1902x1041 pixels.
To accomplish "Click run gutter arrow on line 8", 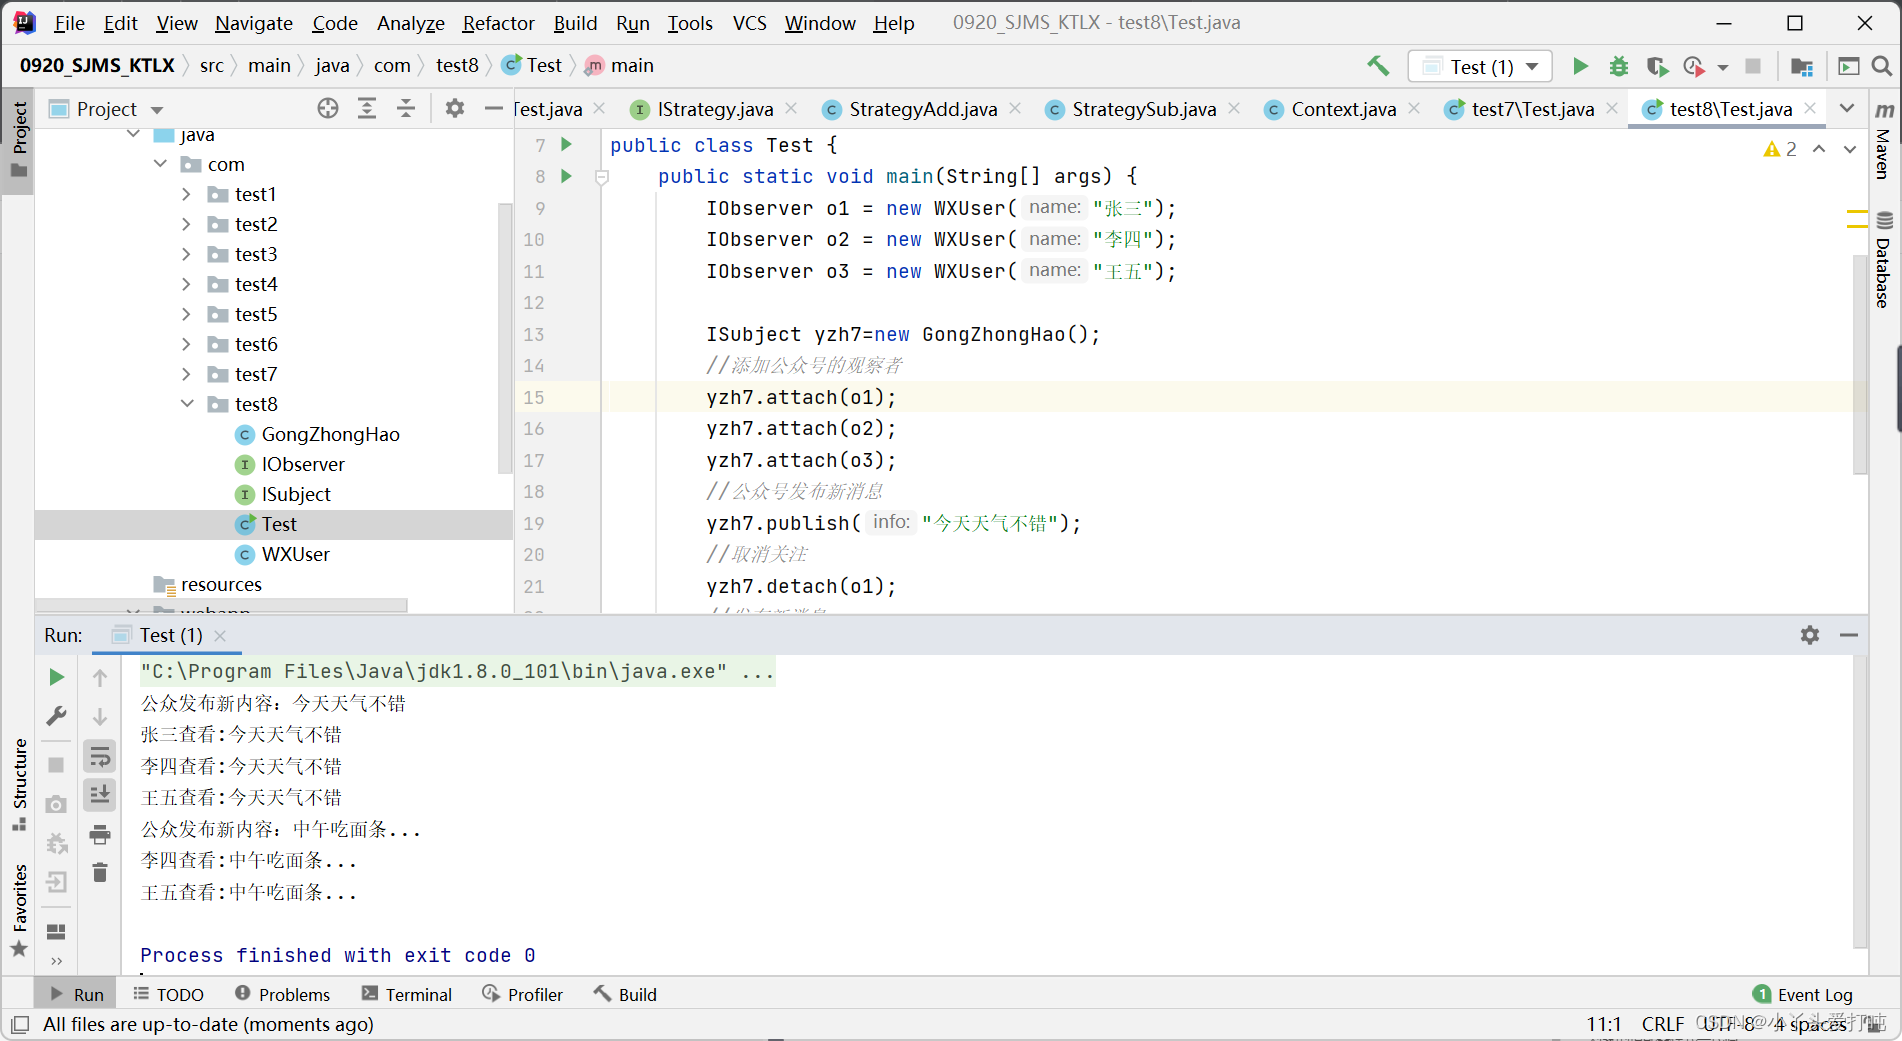I will tap(566, 176).
